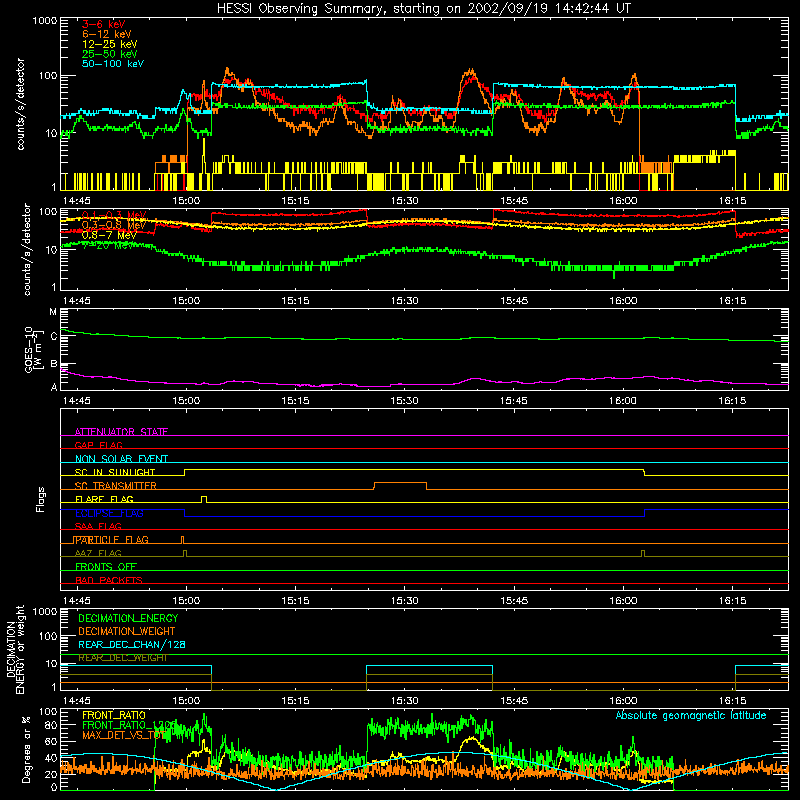Click the DECIMATION ENERGY or weight axis title

point(15,649)
